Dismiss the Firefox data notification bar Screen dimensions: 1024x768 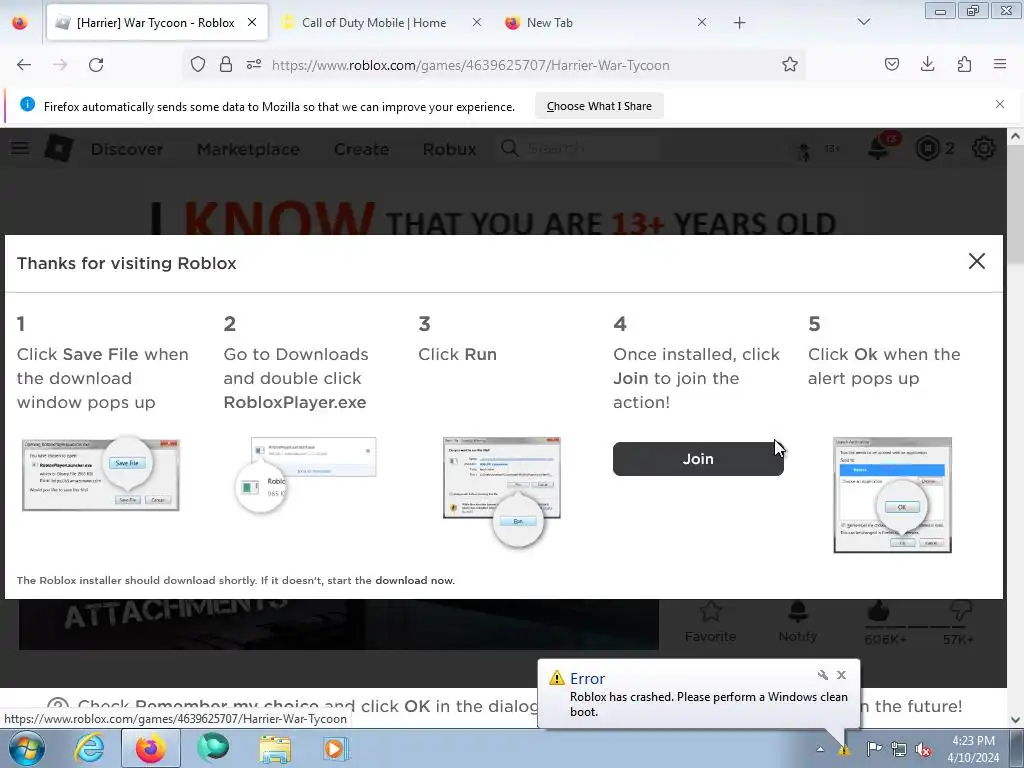(x=999, y=104)
